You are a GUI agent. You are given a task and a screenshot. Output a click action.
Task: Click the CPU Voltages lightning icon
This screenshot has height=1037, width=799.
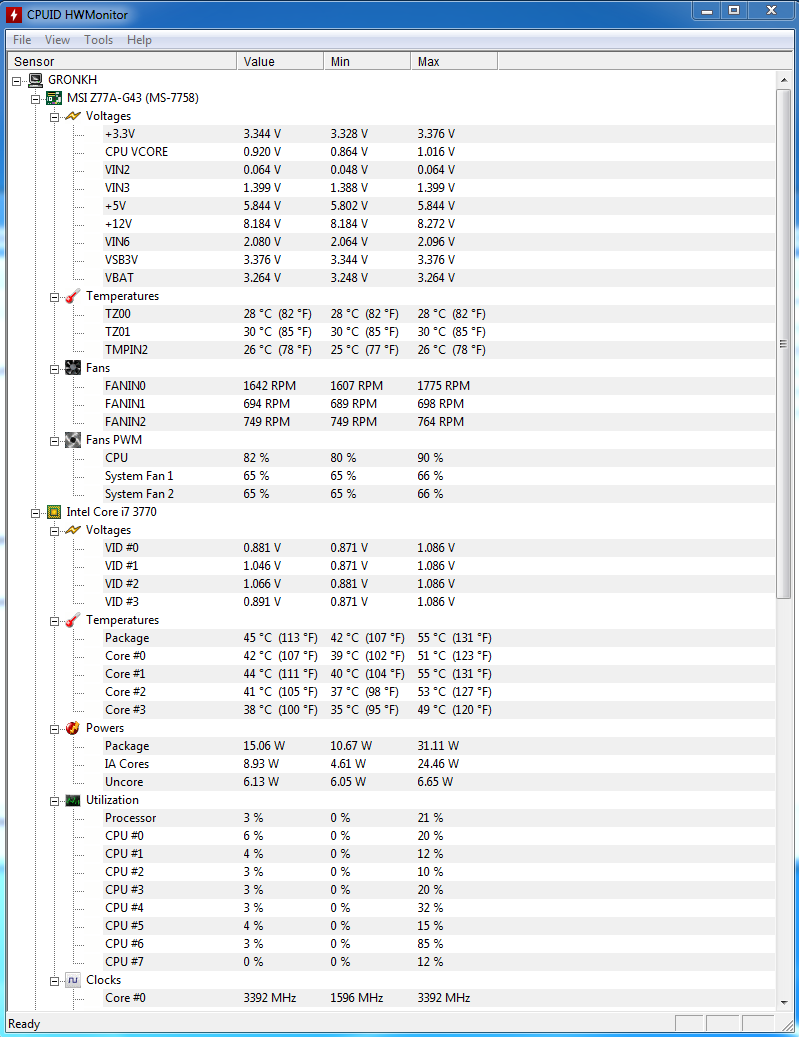(73, 530)
